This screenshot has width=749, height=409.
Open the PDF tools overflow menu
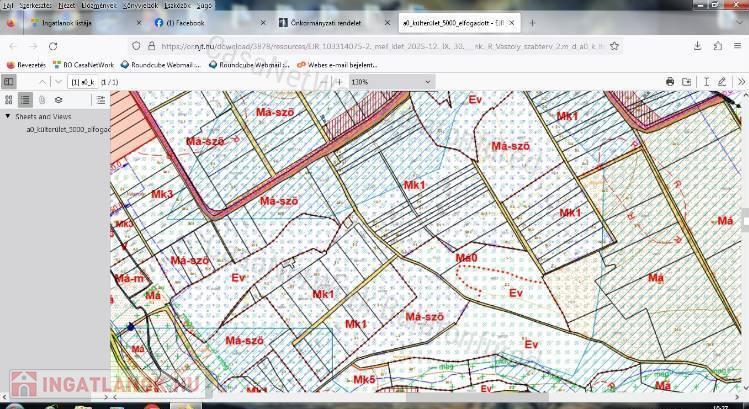(x=740, y=82)
